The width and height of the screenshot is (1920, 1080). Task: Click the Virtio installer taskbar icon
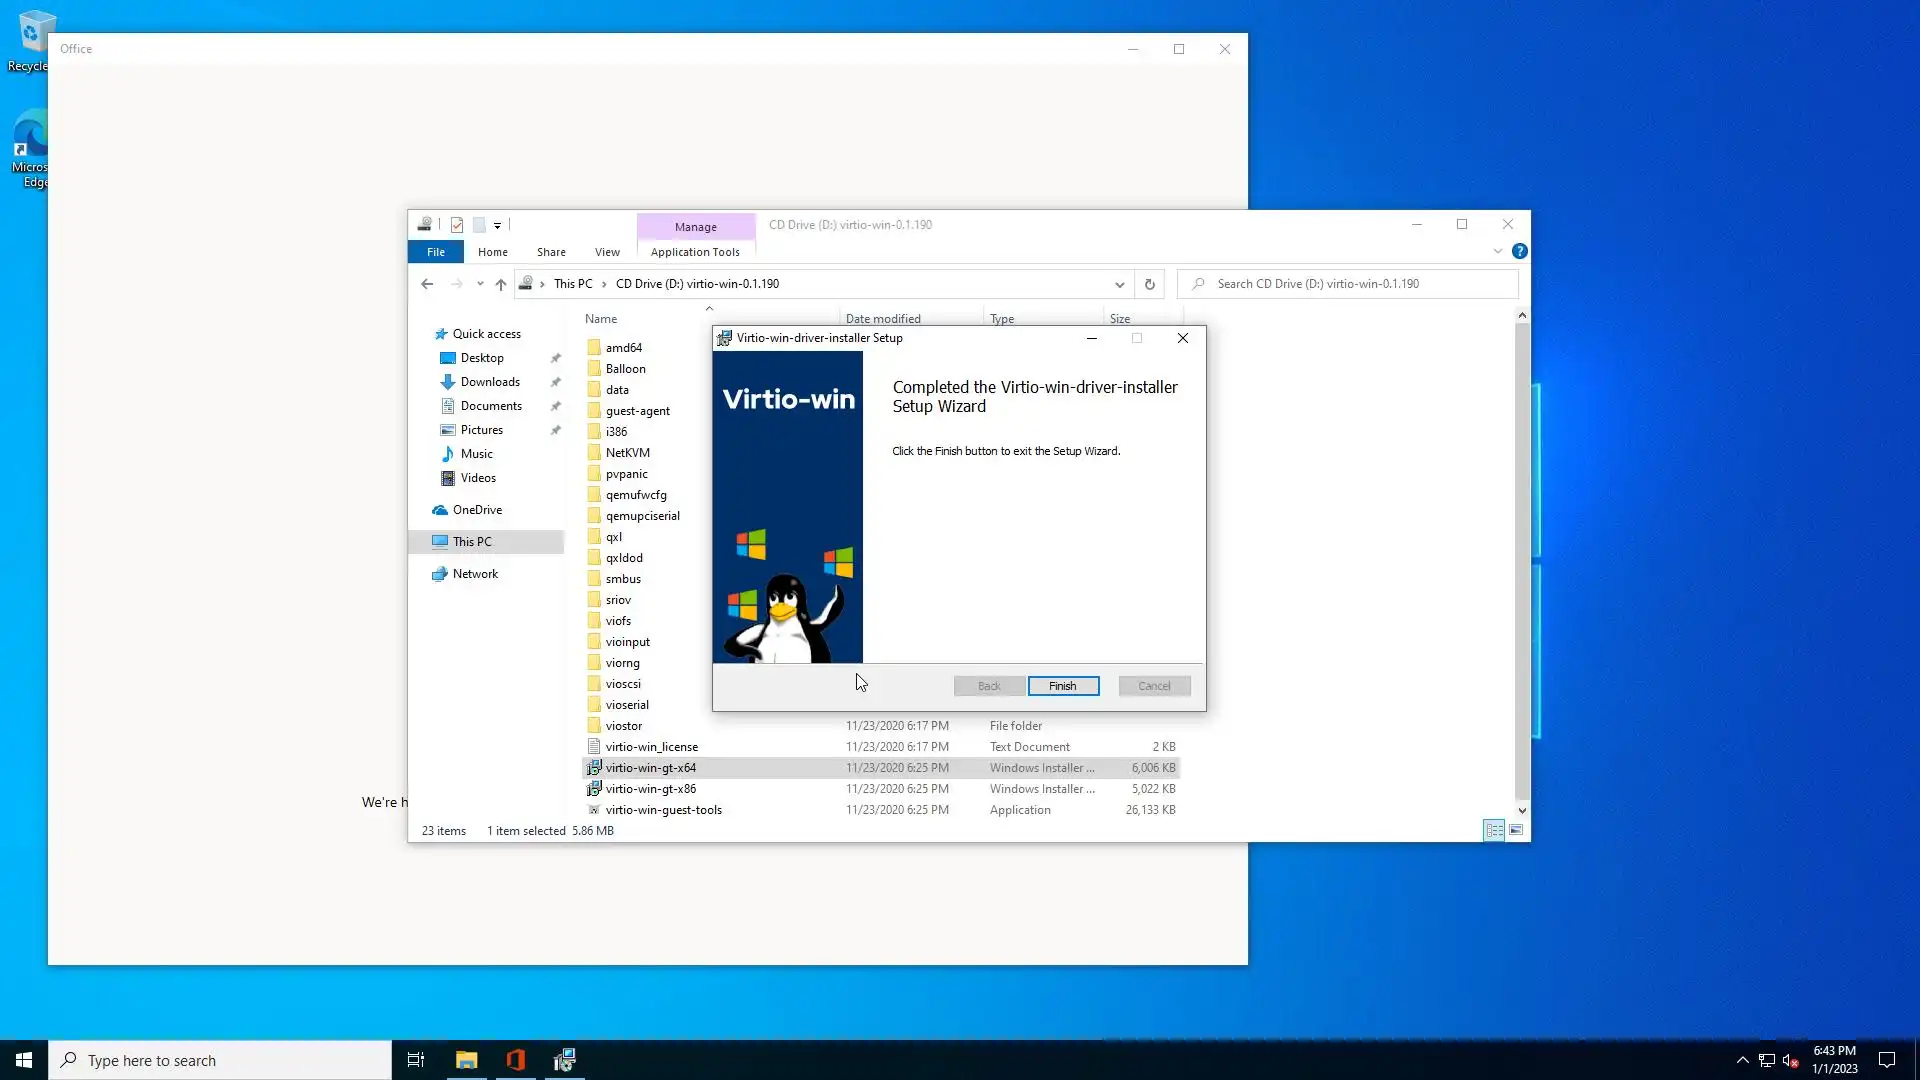tap(565, 1060)
